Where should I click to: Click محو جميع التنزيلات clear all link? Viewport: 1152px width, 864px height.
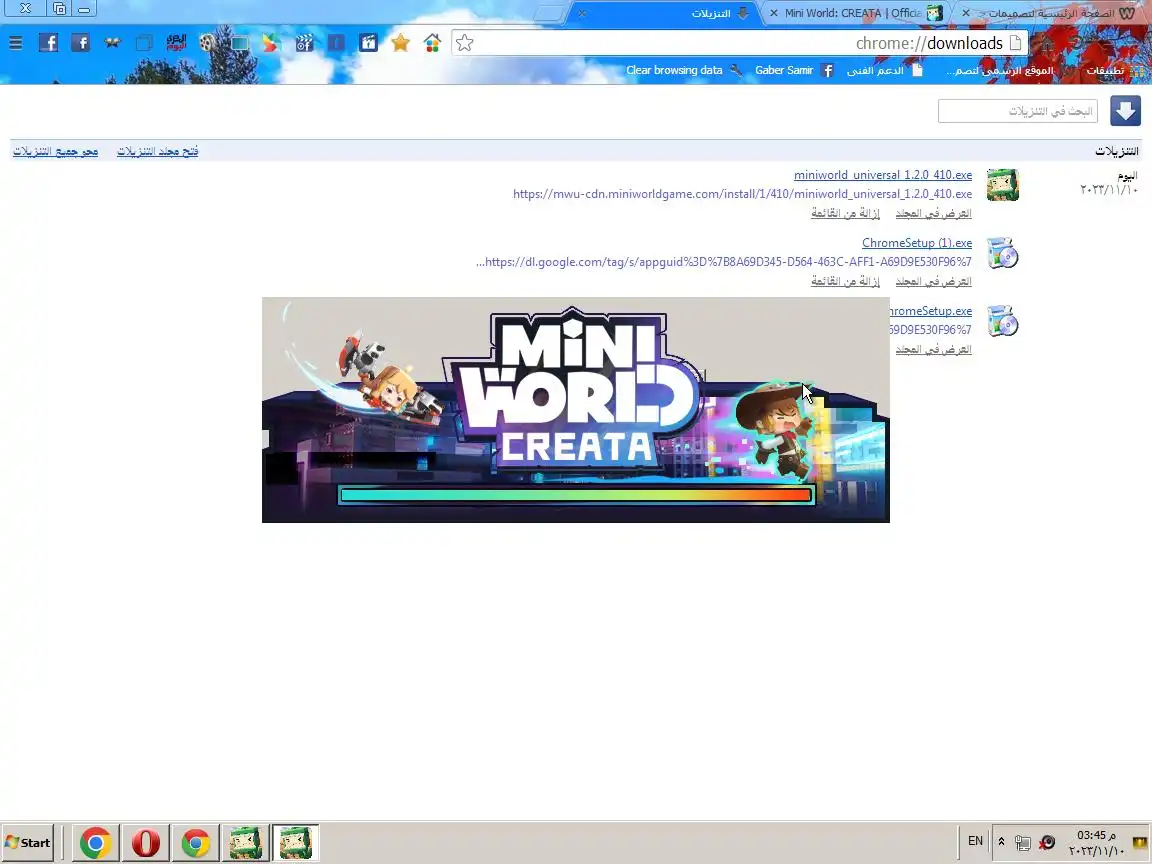pyautogui.click(x=55, y=151)
